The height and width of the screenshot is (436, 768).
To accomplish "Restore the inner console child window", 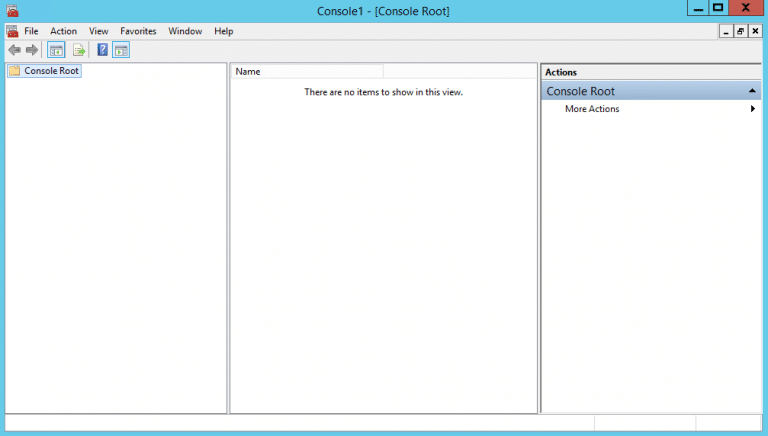I will click(x=740, y=31).
